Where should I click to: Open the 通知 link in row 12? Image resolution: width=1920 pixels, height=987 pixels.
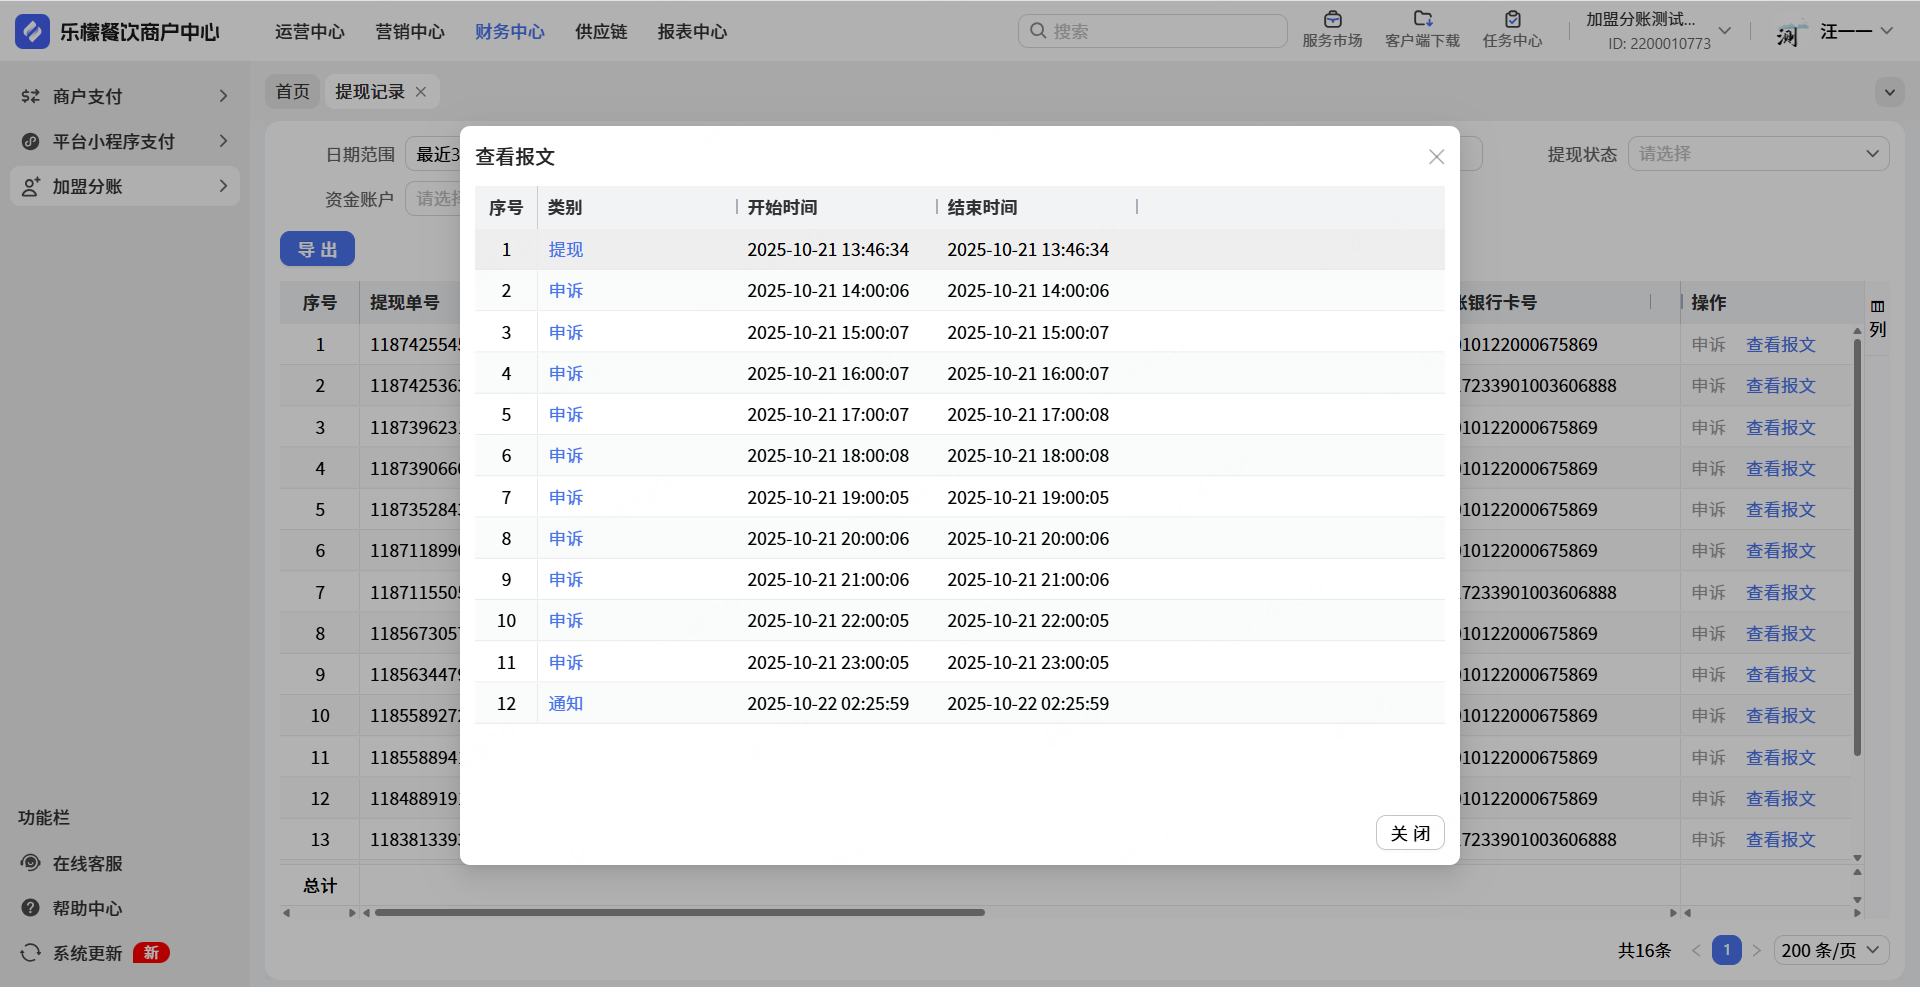[x=566, y=704]
